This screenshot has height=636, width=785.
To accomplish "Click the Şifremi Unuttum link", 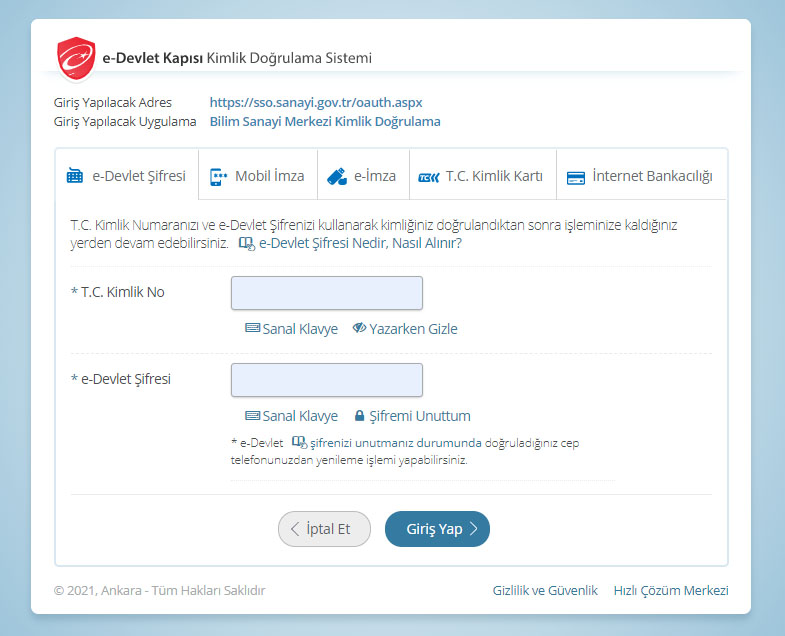I will point(413,416).
